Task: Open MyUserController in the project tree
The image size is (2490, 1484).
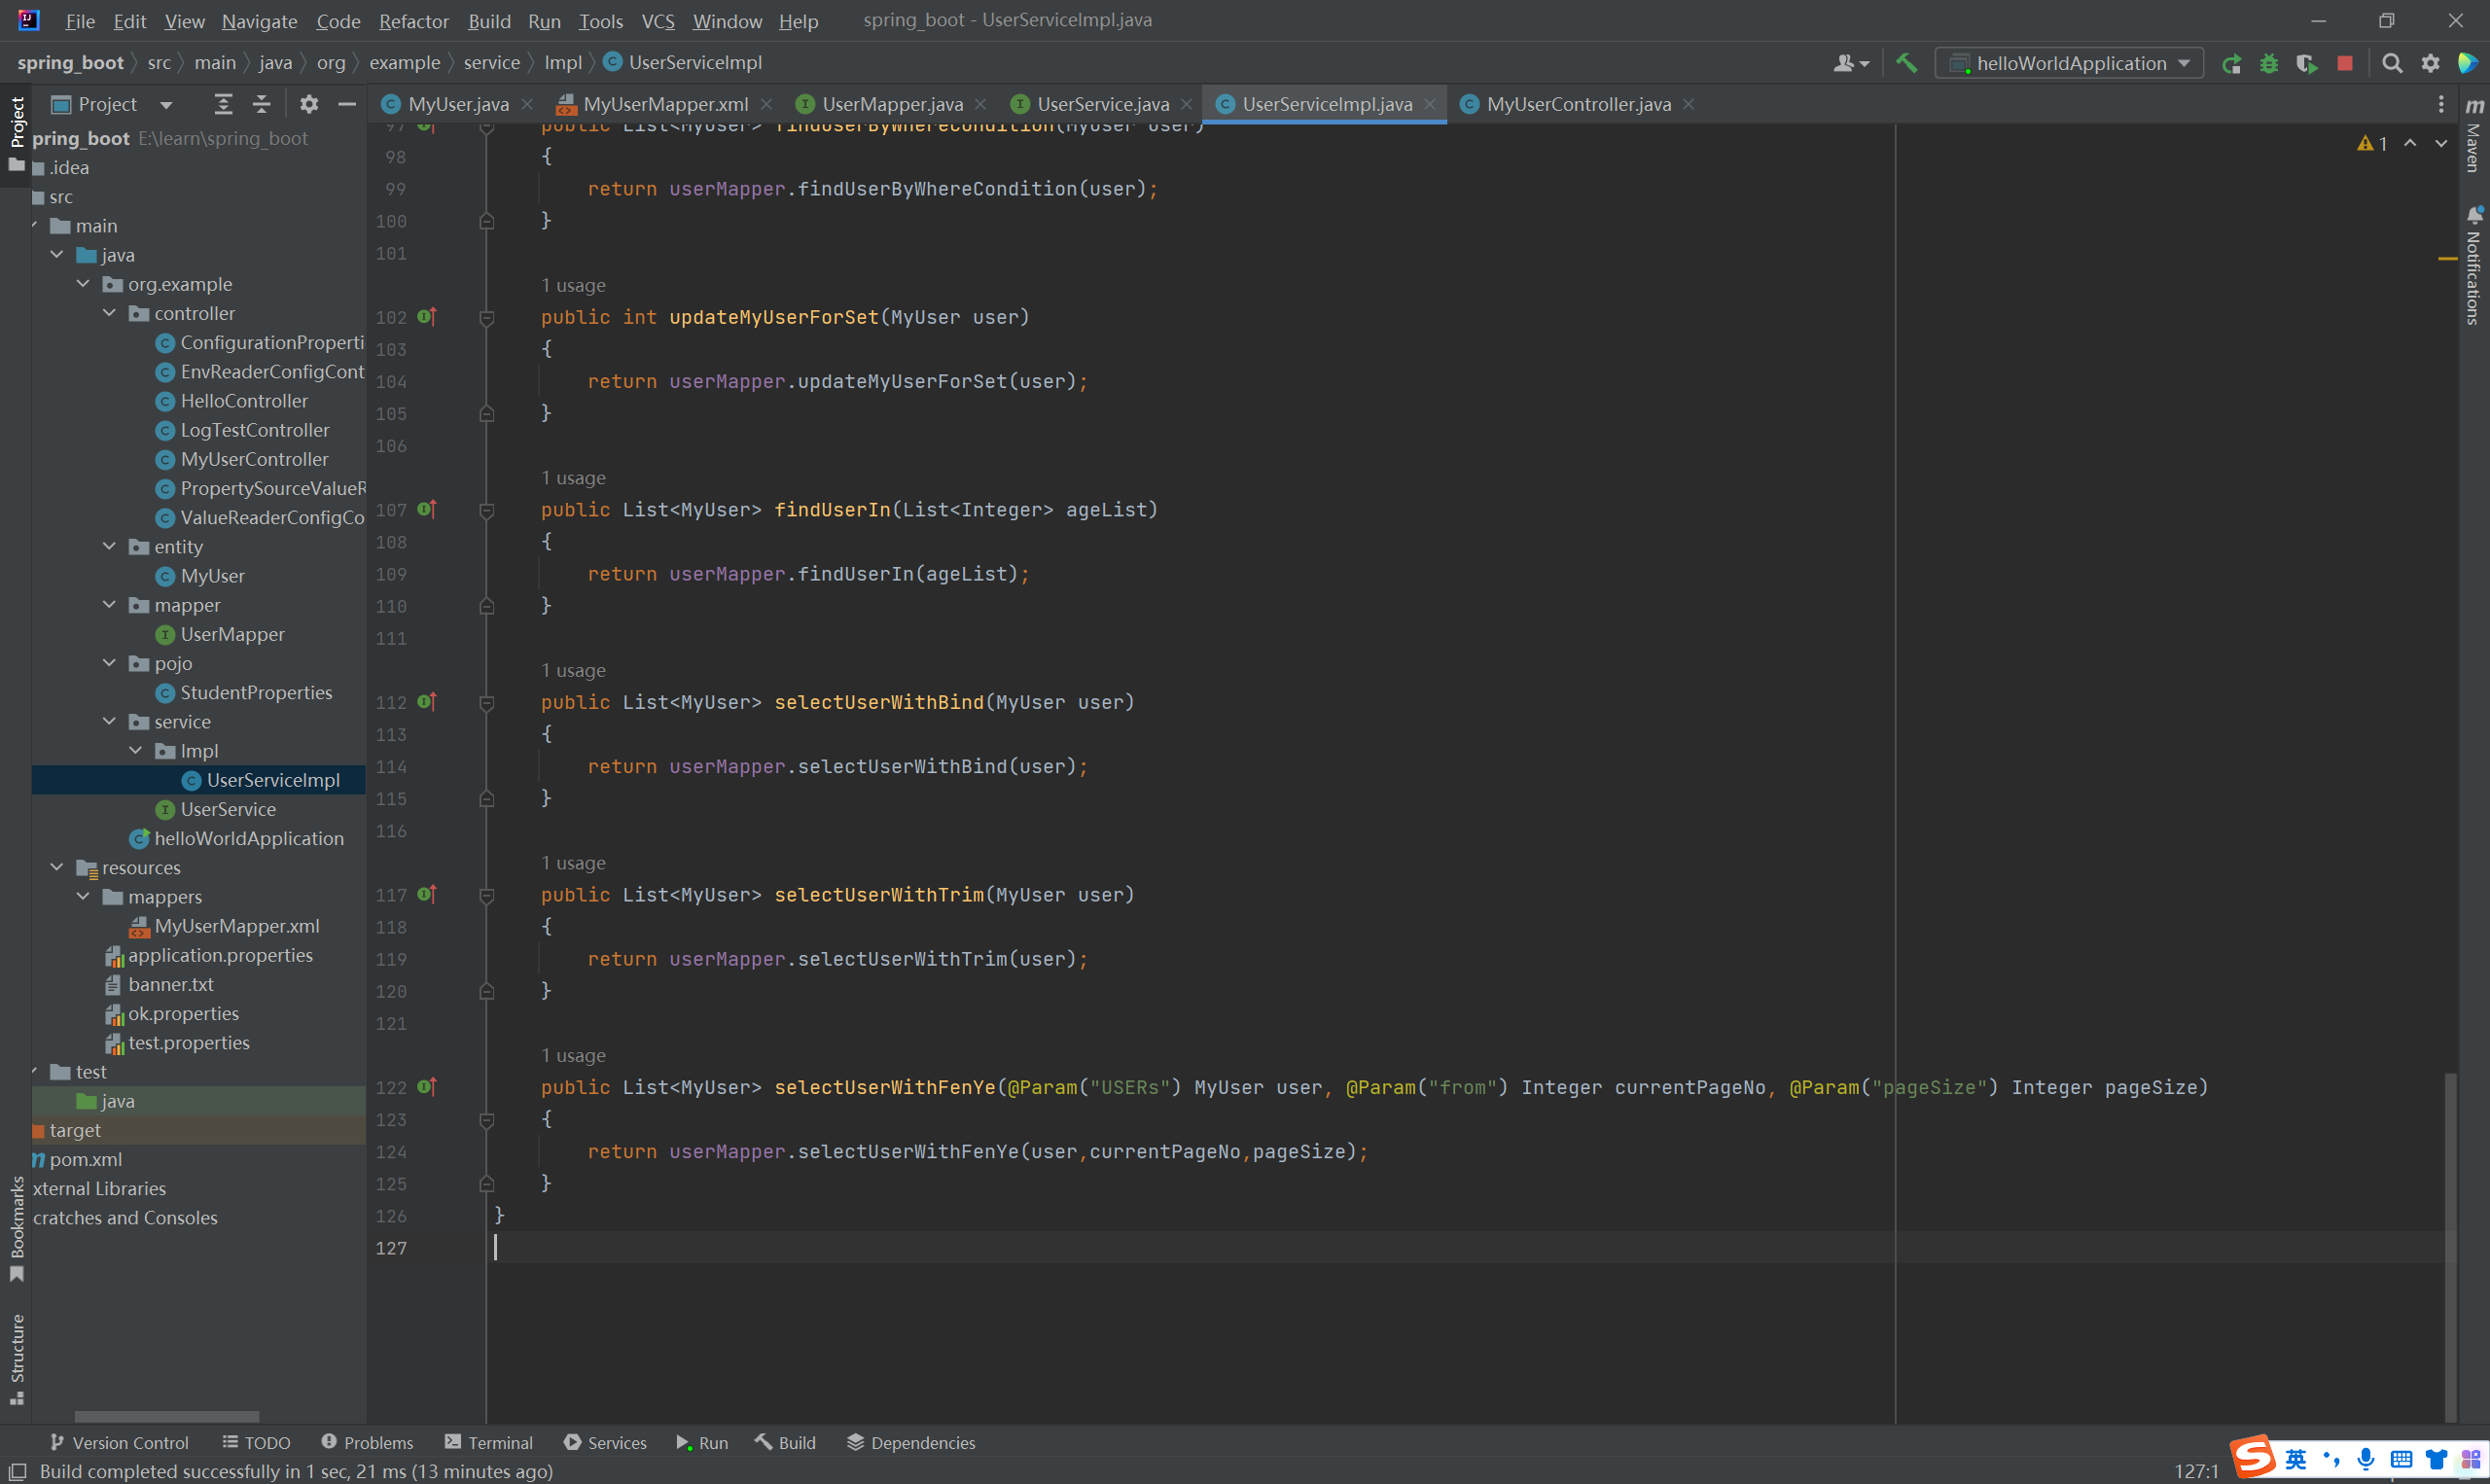Action: 254,459
